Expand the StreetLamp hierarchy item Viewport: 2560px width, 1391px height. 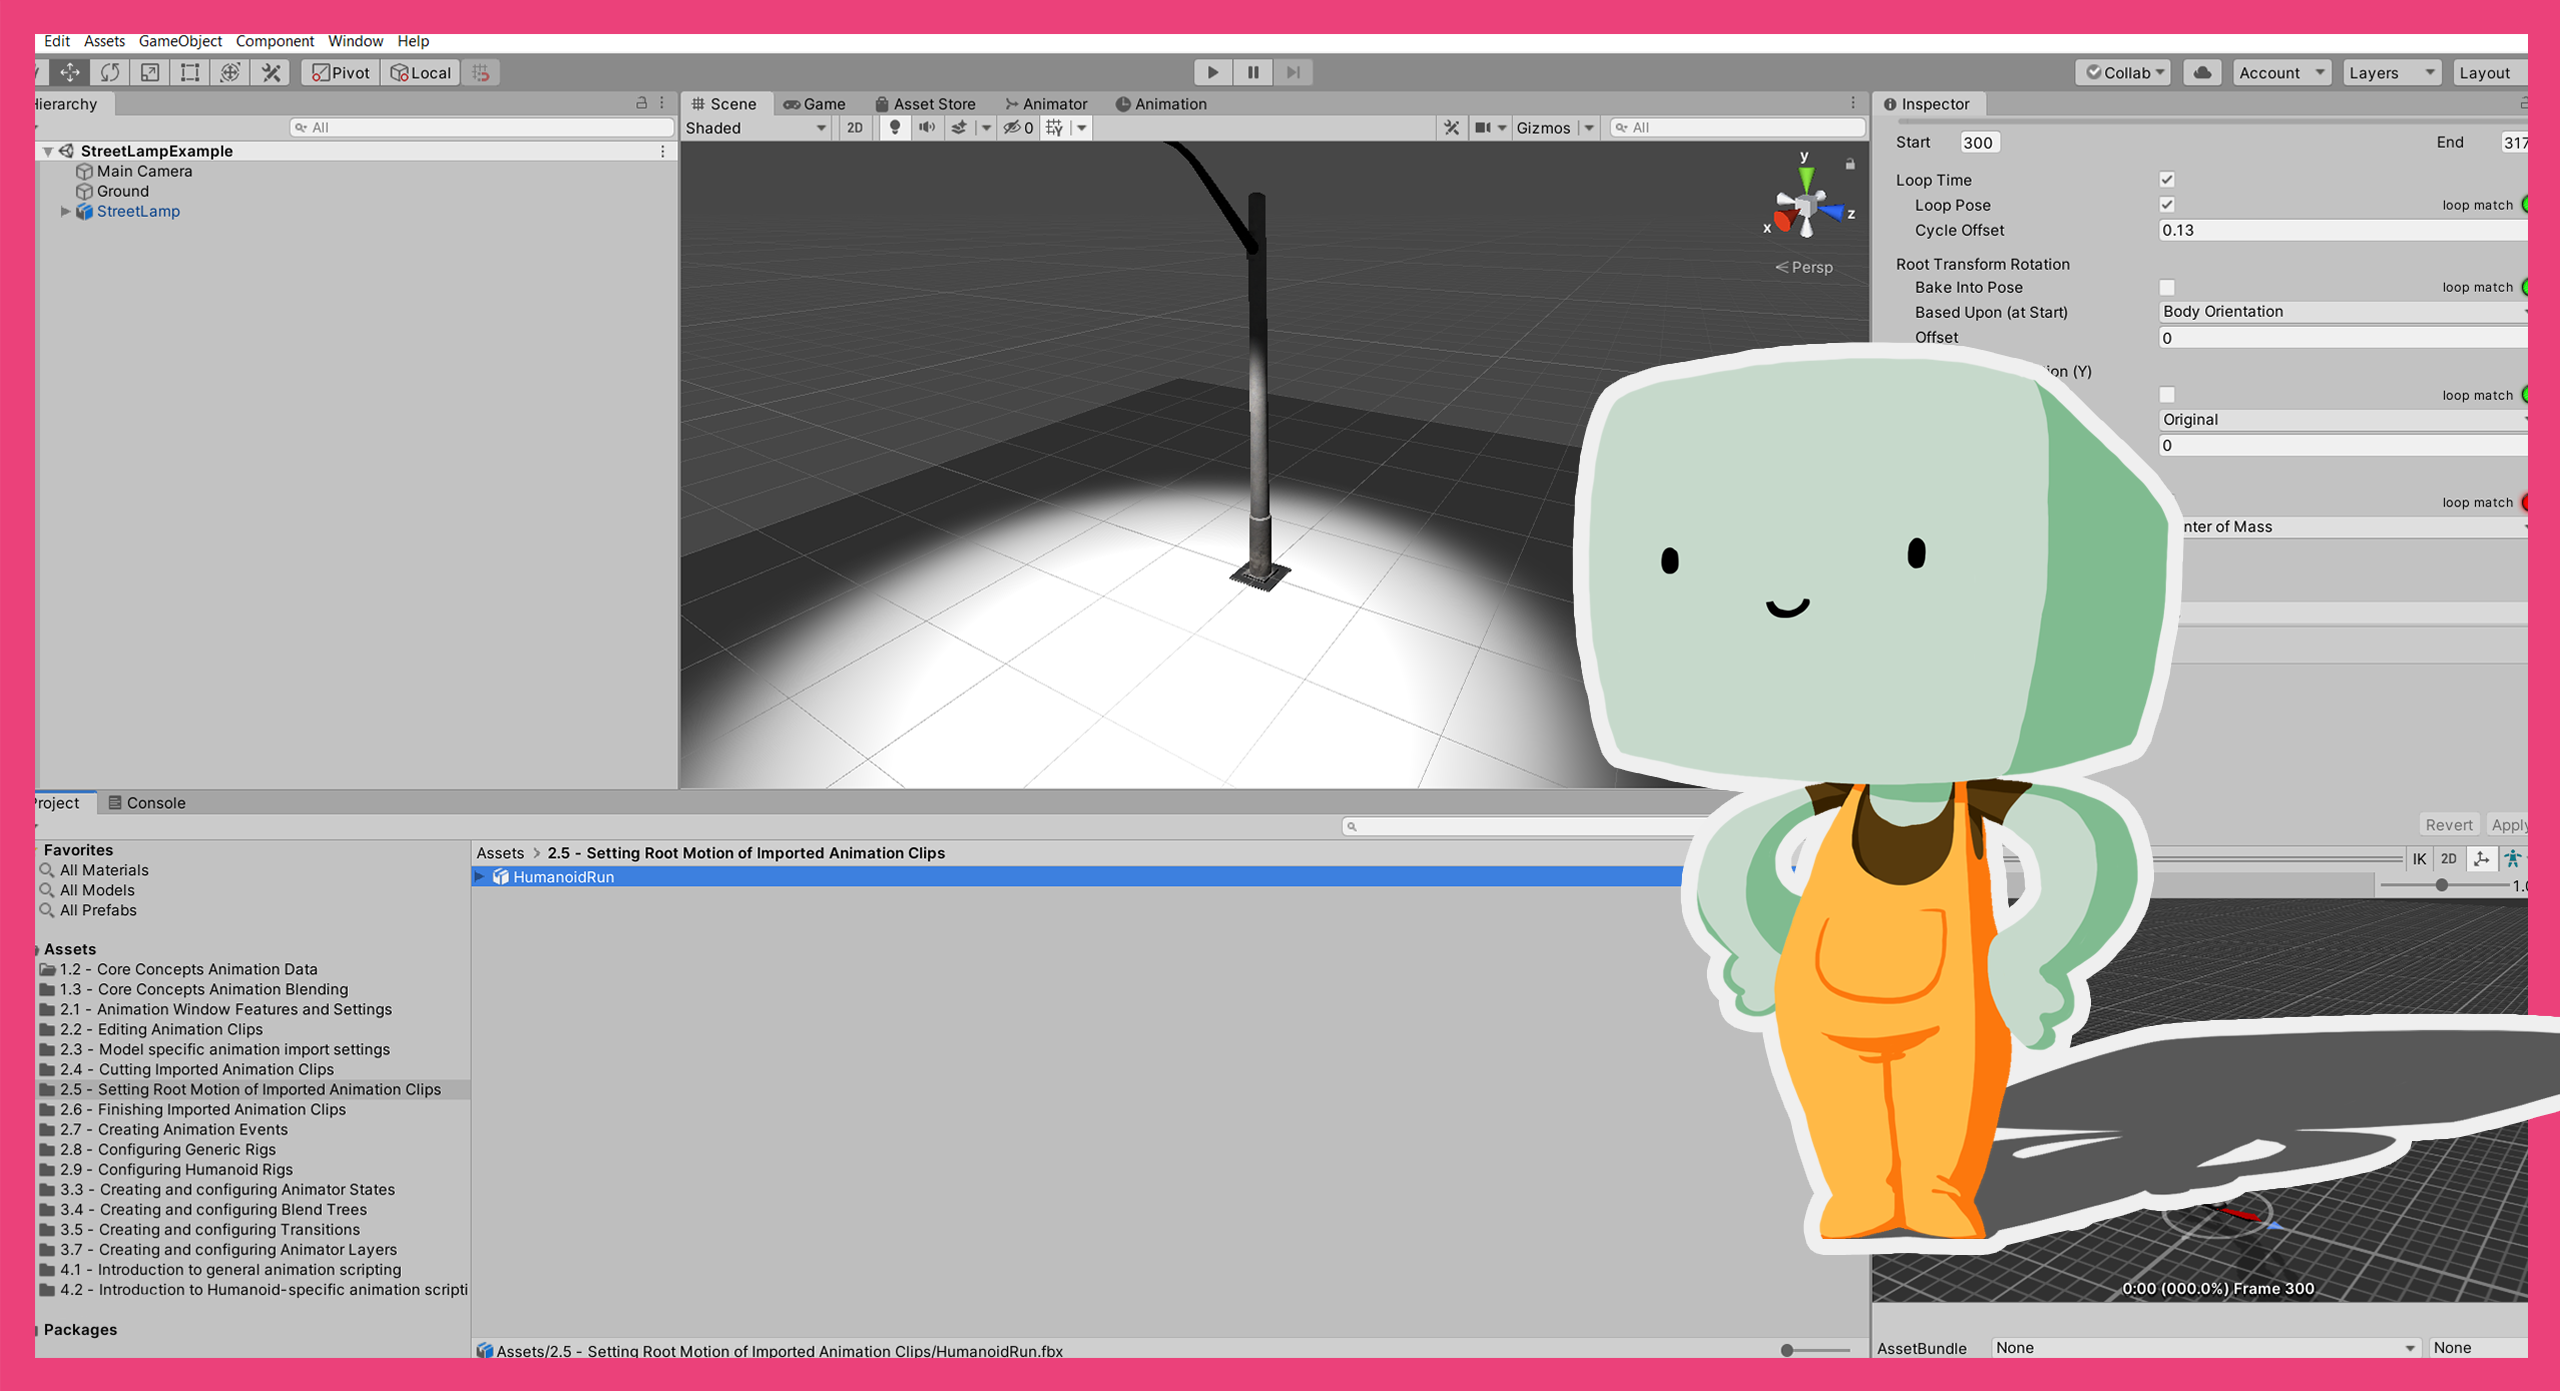tap(66, 211)
